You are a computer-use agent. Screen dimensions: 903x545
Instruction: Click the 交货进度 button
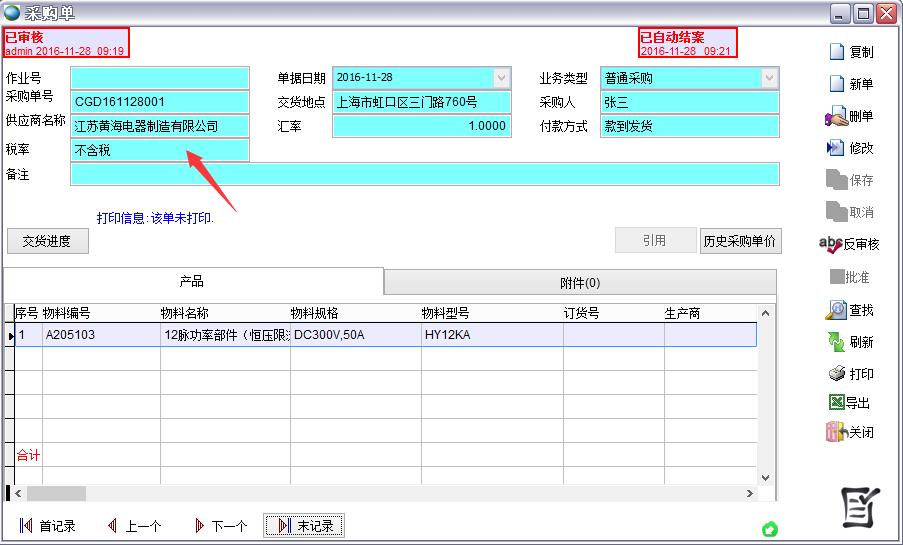click(48, 241)
